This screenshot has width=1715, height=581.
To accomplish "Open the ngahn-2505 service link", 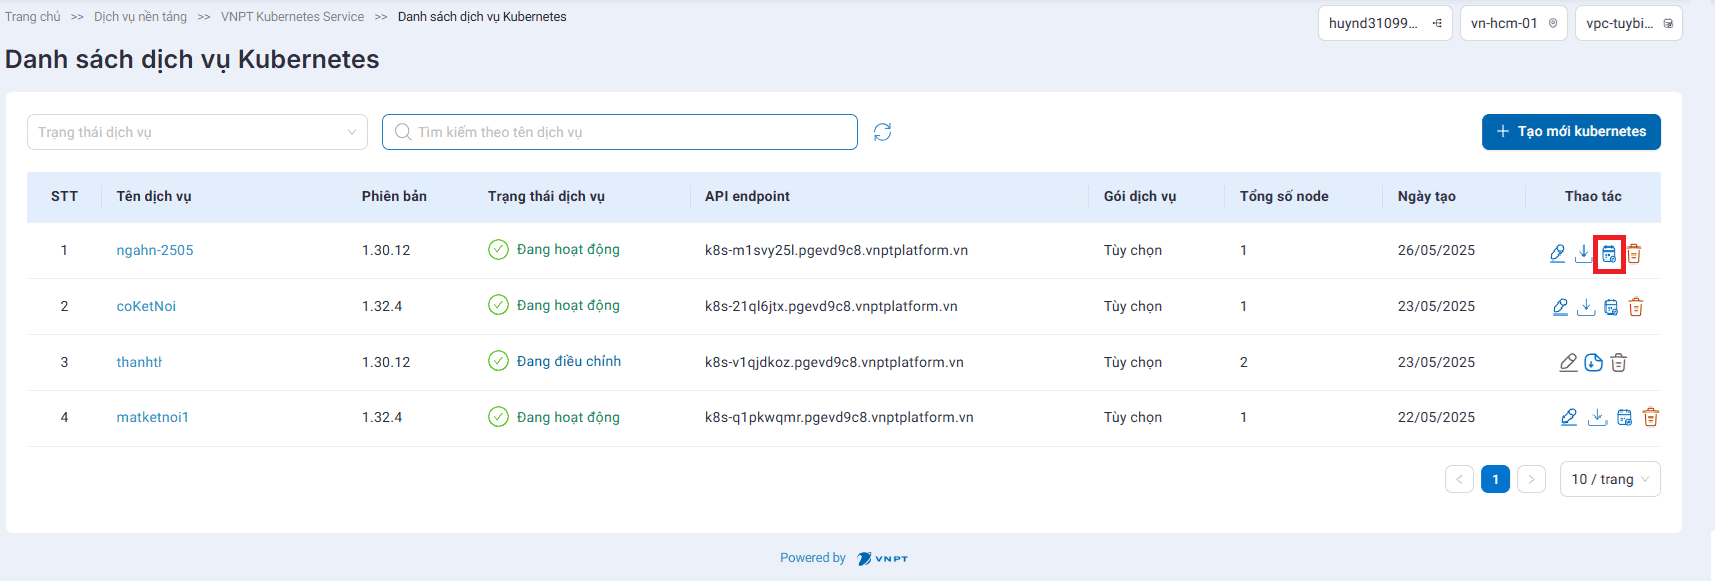I will [155, 250].
